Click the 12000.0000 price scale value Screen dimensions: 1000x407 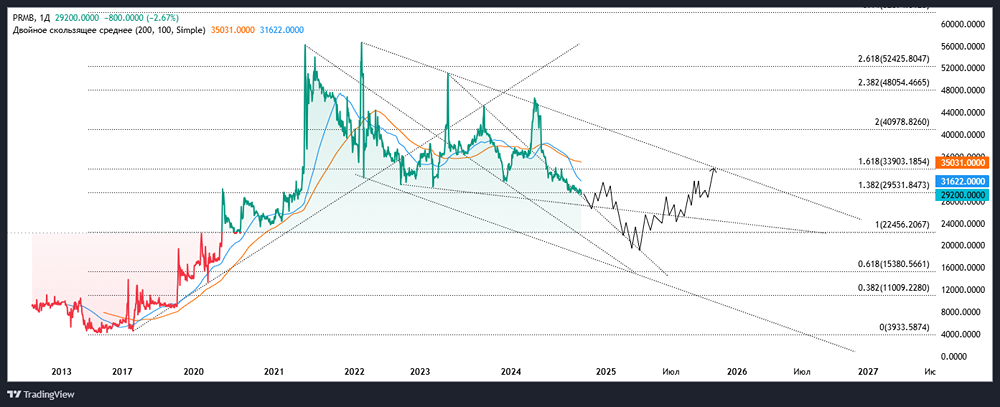point(963,290)
